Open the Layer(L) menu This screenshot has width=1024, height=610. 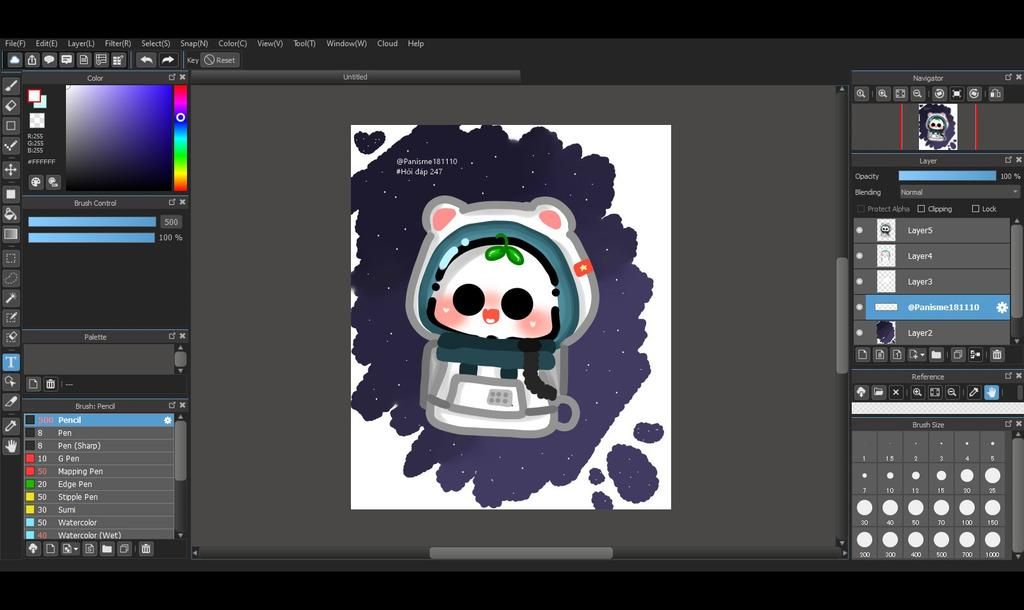coord(81,43)
